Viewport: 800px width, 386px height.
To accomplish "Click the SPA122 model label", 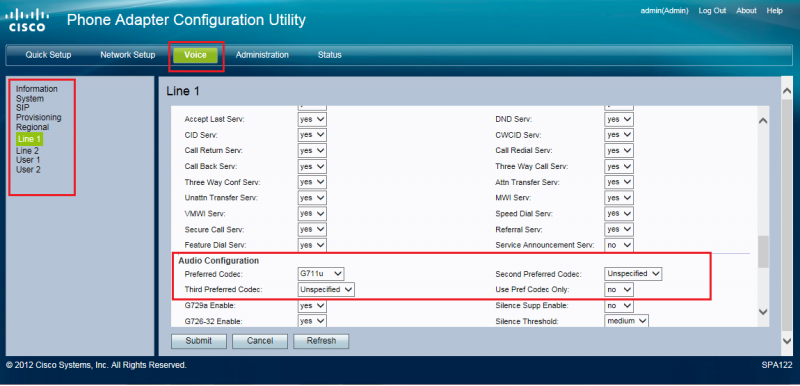I will click(x=777, y=366).
